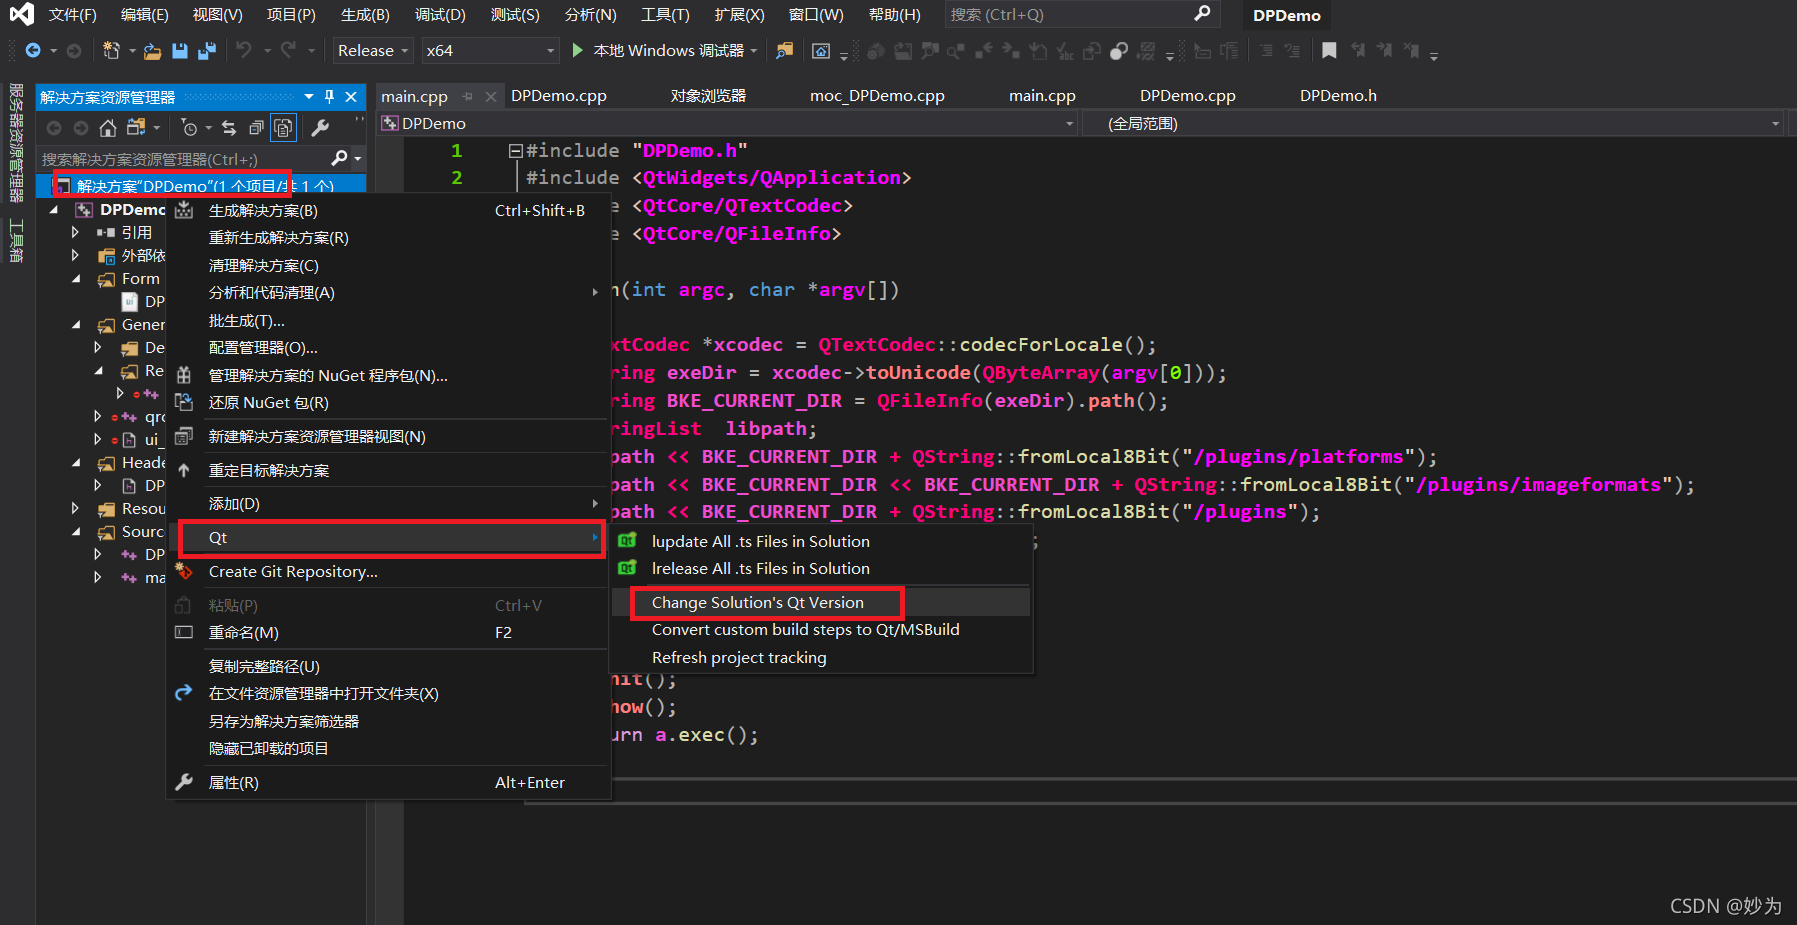
Task: Open the debugger target dropdown arrow
Action: [x=754, y=50]
